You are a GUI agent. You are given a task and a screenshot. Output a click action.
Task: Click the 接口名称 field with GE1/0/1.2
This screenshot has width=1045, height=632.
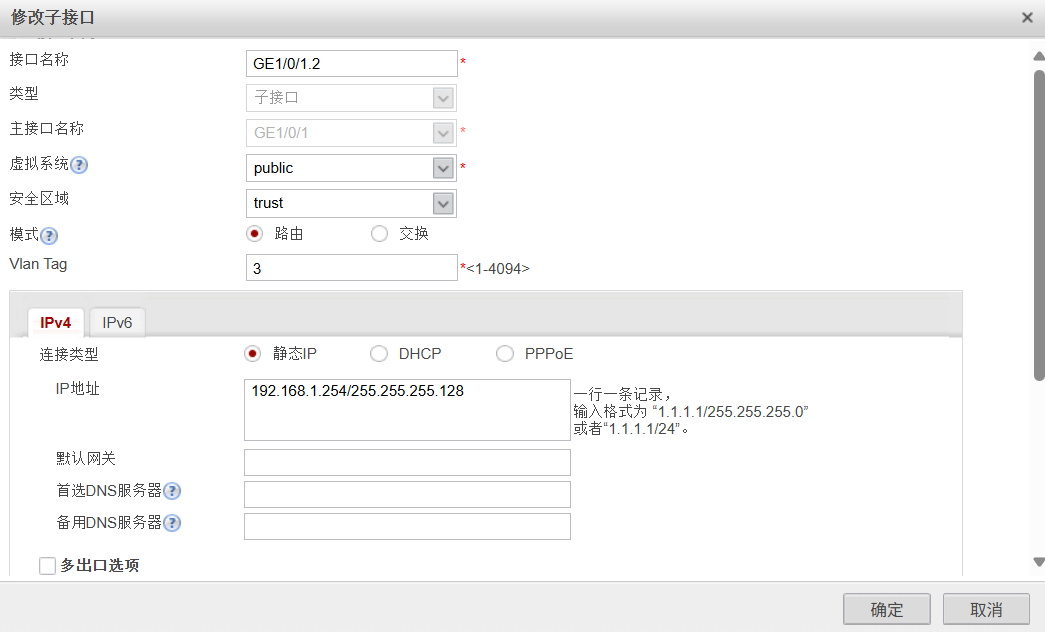(x=351, y=63)
